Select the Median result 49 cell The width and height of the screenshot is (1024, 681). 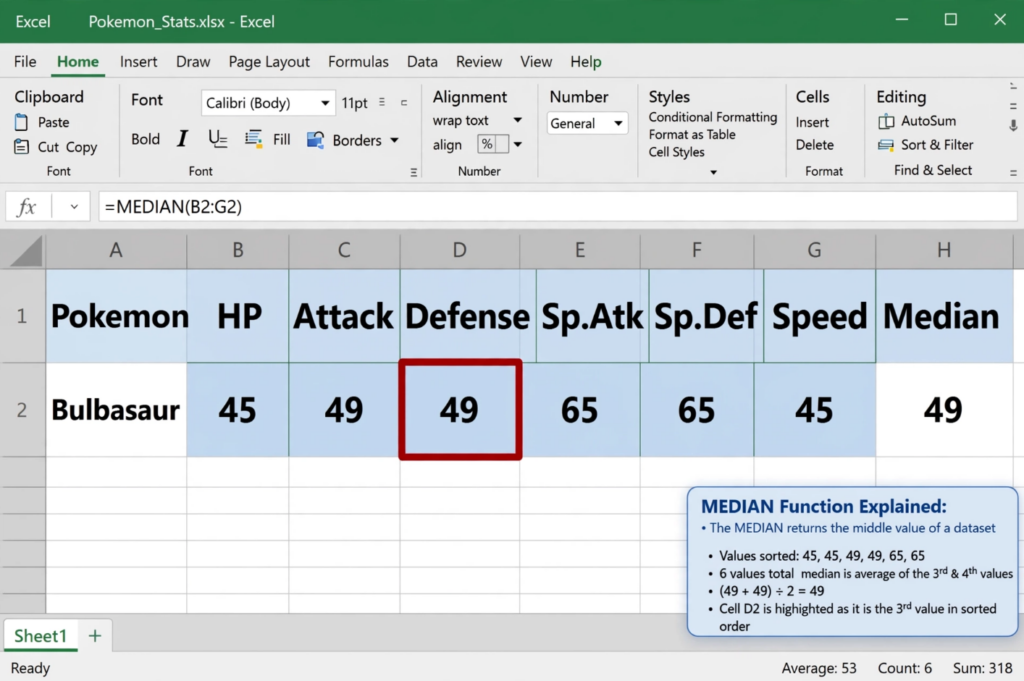pyautogui.click(x=944, y=410)
